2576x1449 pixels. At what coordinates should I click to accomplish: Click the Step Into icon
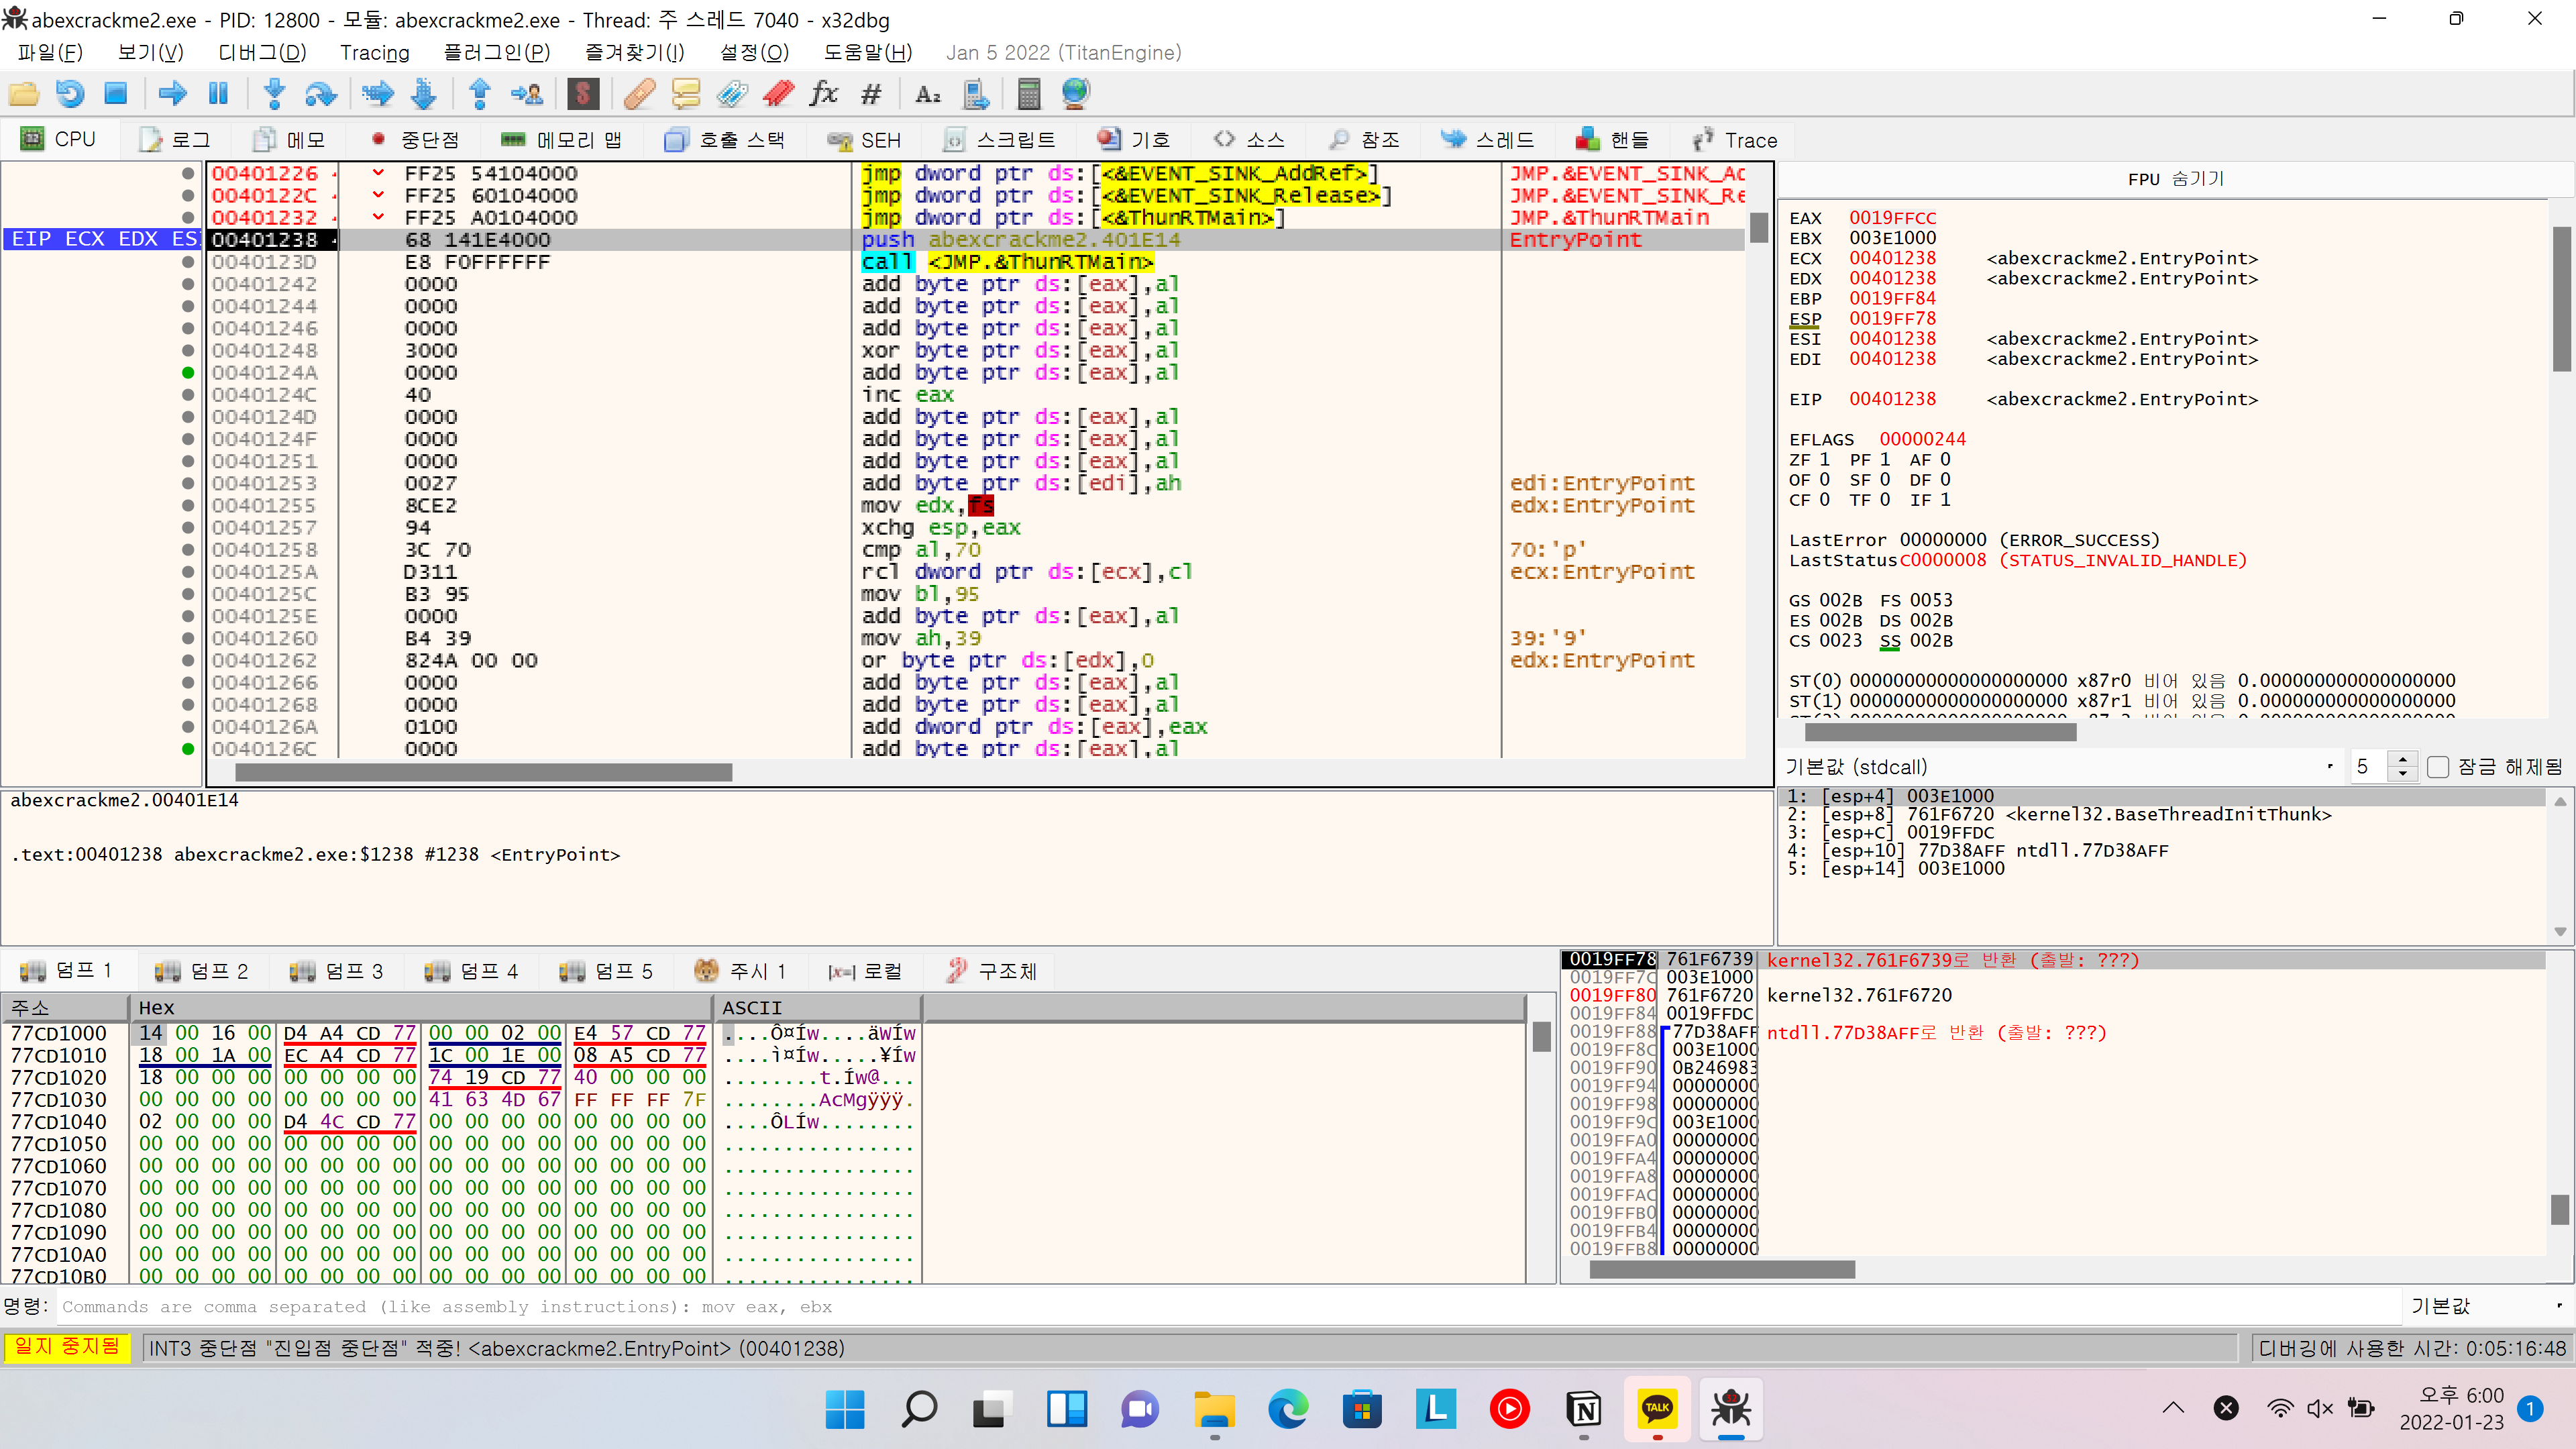(274, 94)
